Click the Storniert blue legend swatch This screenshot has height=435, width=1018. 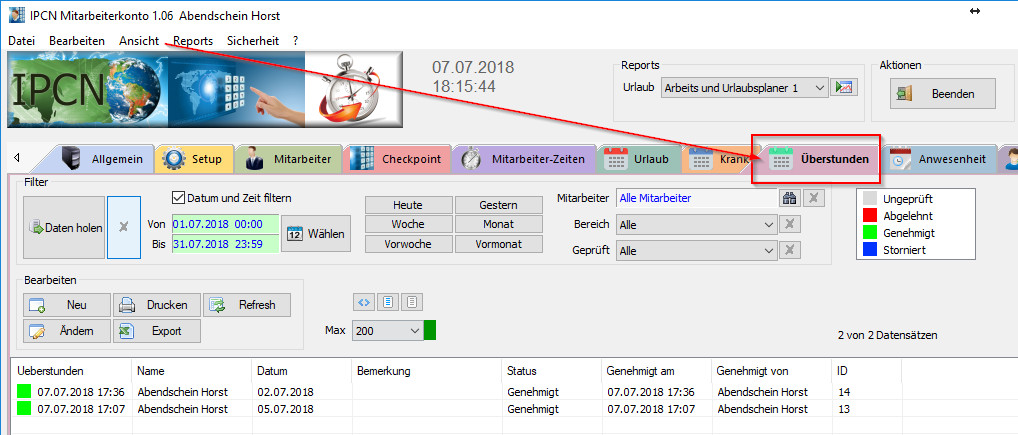[x=868, y=249]
